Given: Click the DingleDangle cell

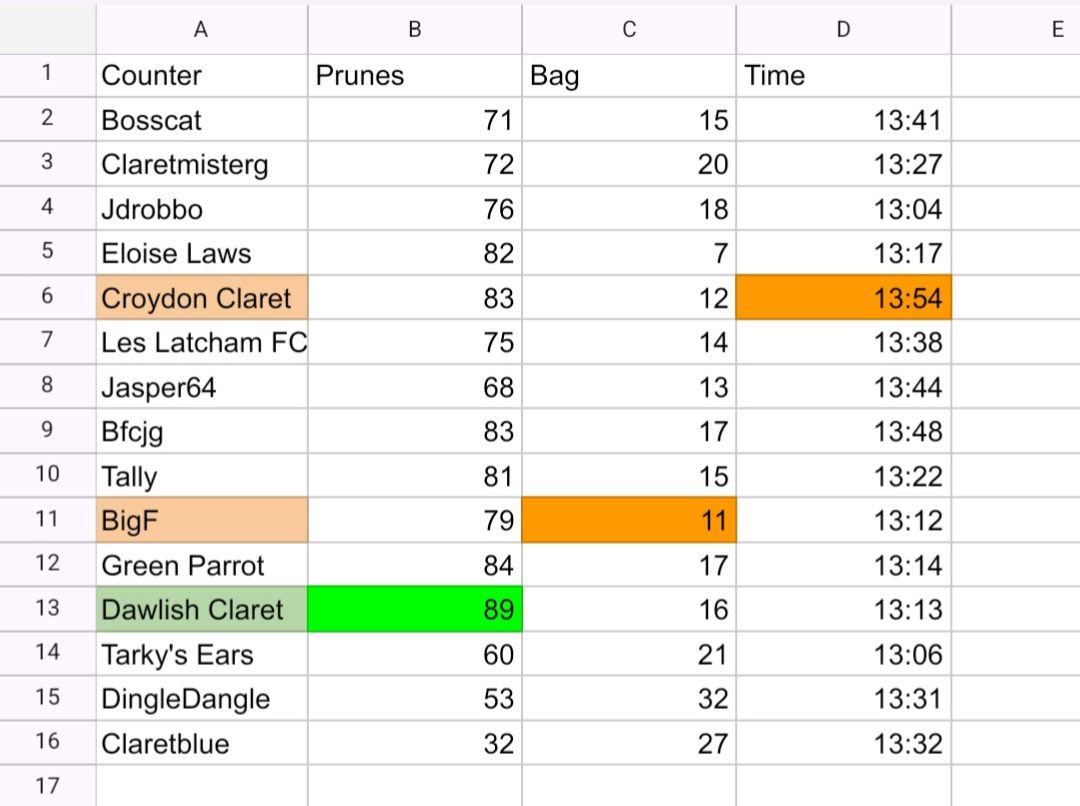Looking at the screenshot, I should point(202,698).
